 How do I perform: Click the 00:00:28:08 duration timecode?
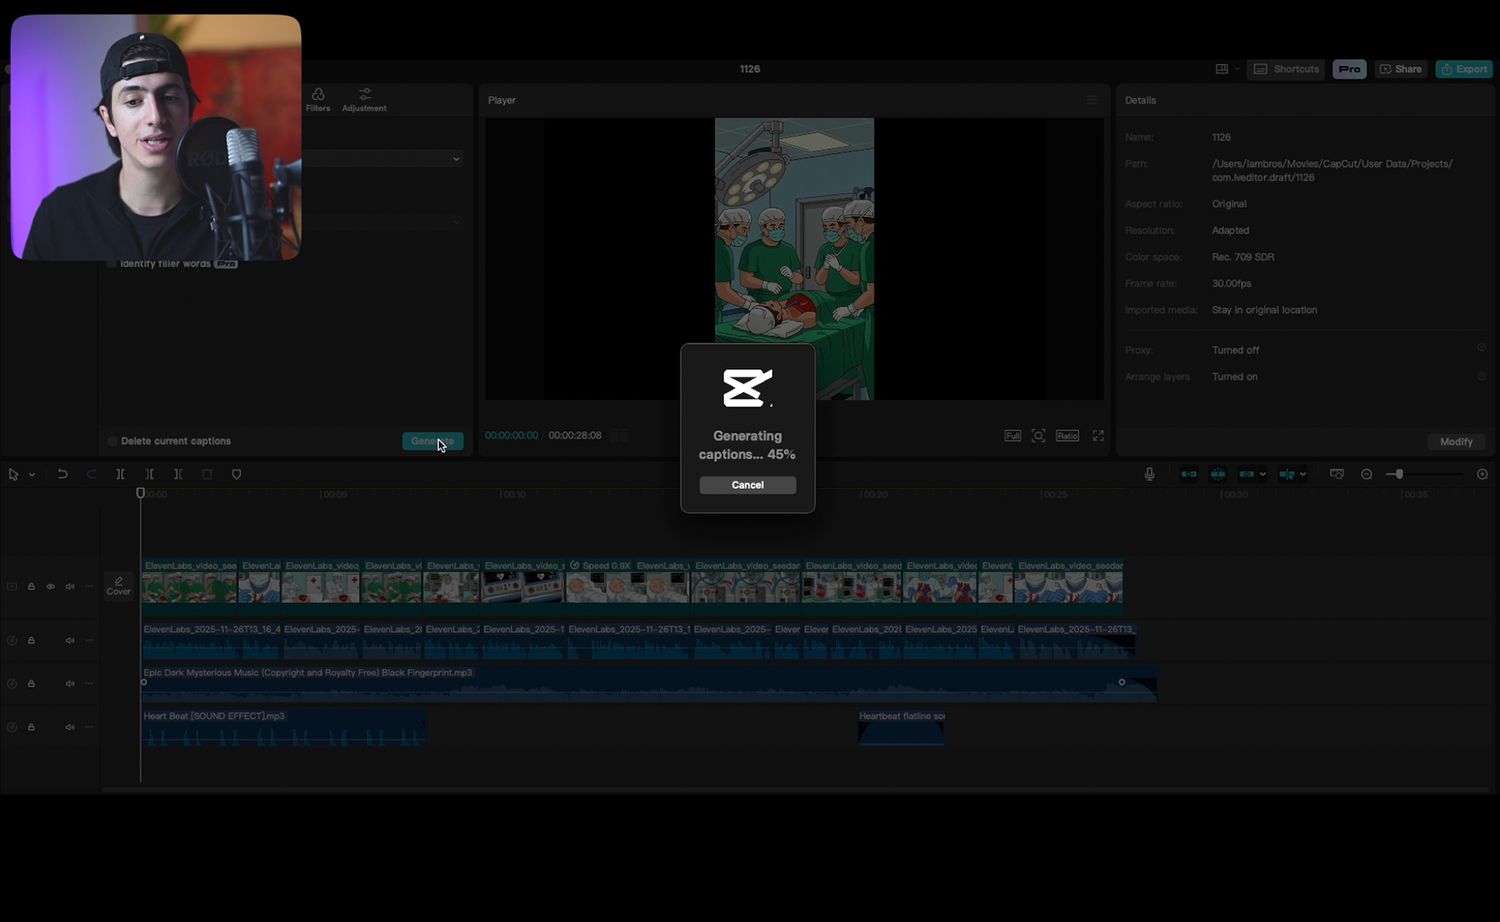point(575,436)
